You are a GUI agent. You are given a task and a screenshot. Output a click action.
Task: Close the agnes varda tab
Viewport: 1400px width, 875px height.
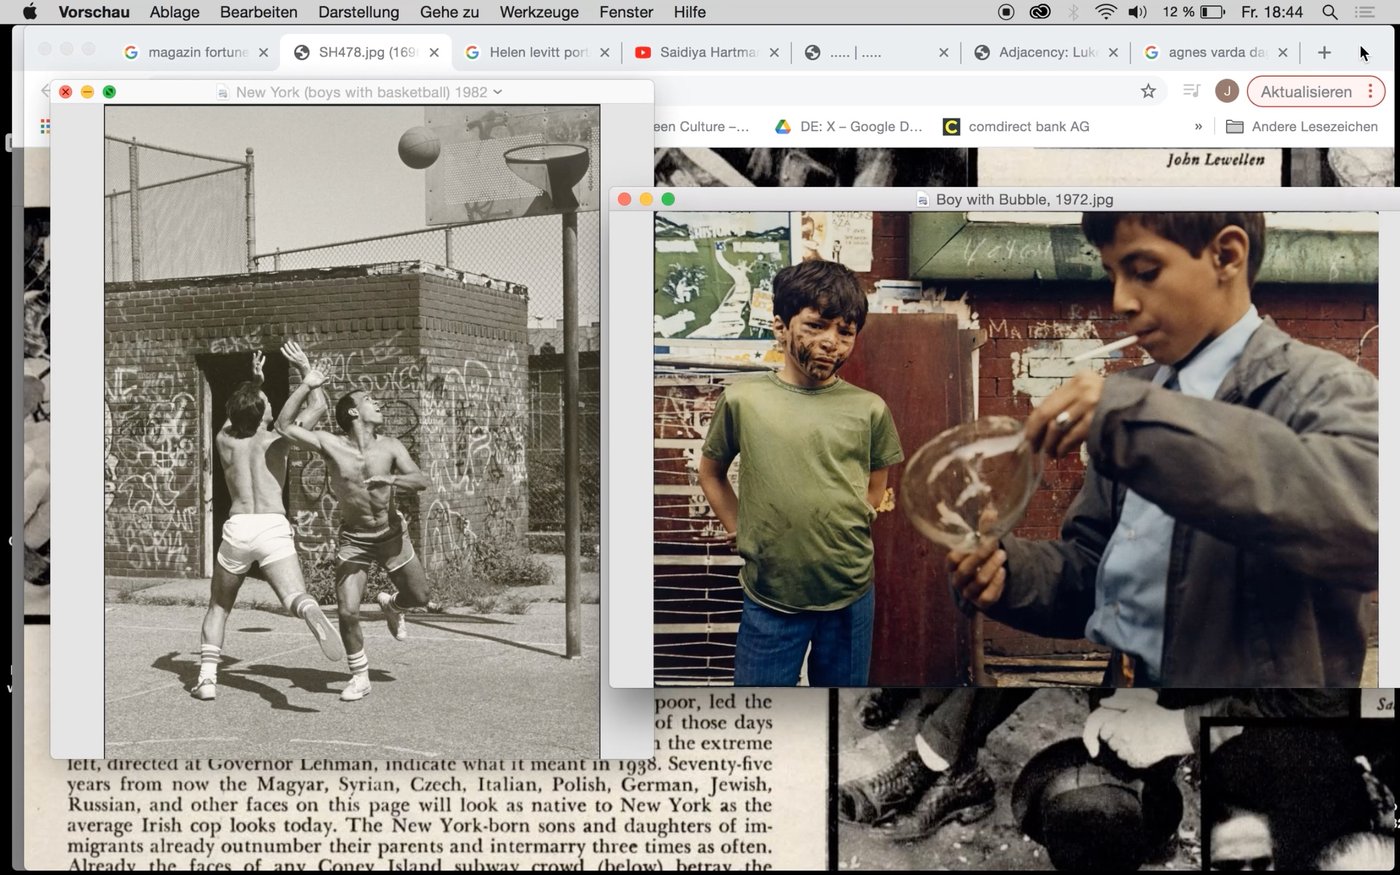[x=1282, y=52]
